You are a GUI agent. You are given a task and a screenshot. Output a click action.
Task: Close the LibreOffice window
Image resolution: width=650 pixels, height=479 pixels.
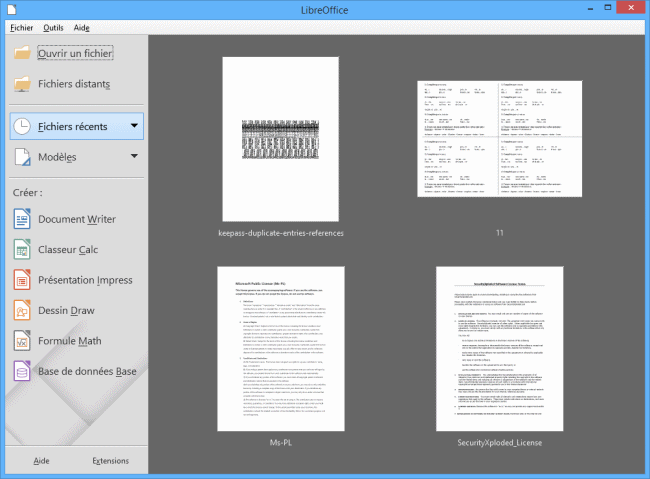[x=631, y=7]
